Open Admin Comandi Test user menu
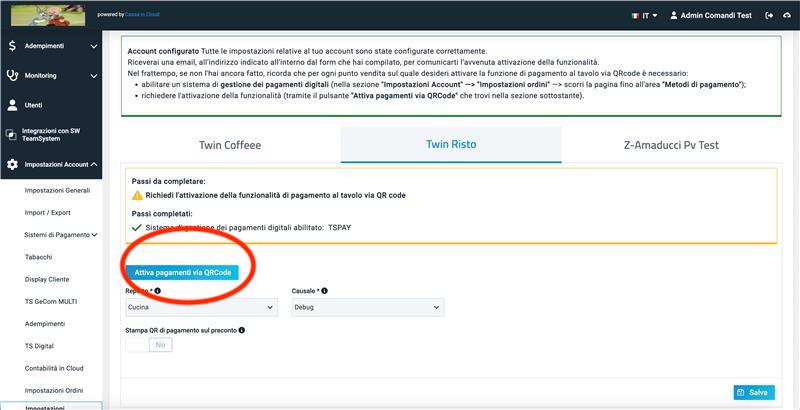This screenshot has height=410, width=800. [711, 16]
